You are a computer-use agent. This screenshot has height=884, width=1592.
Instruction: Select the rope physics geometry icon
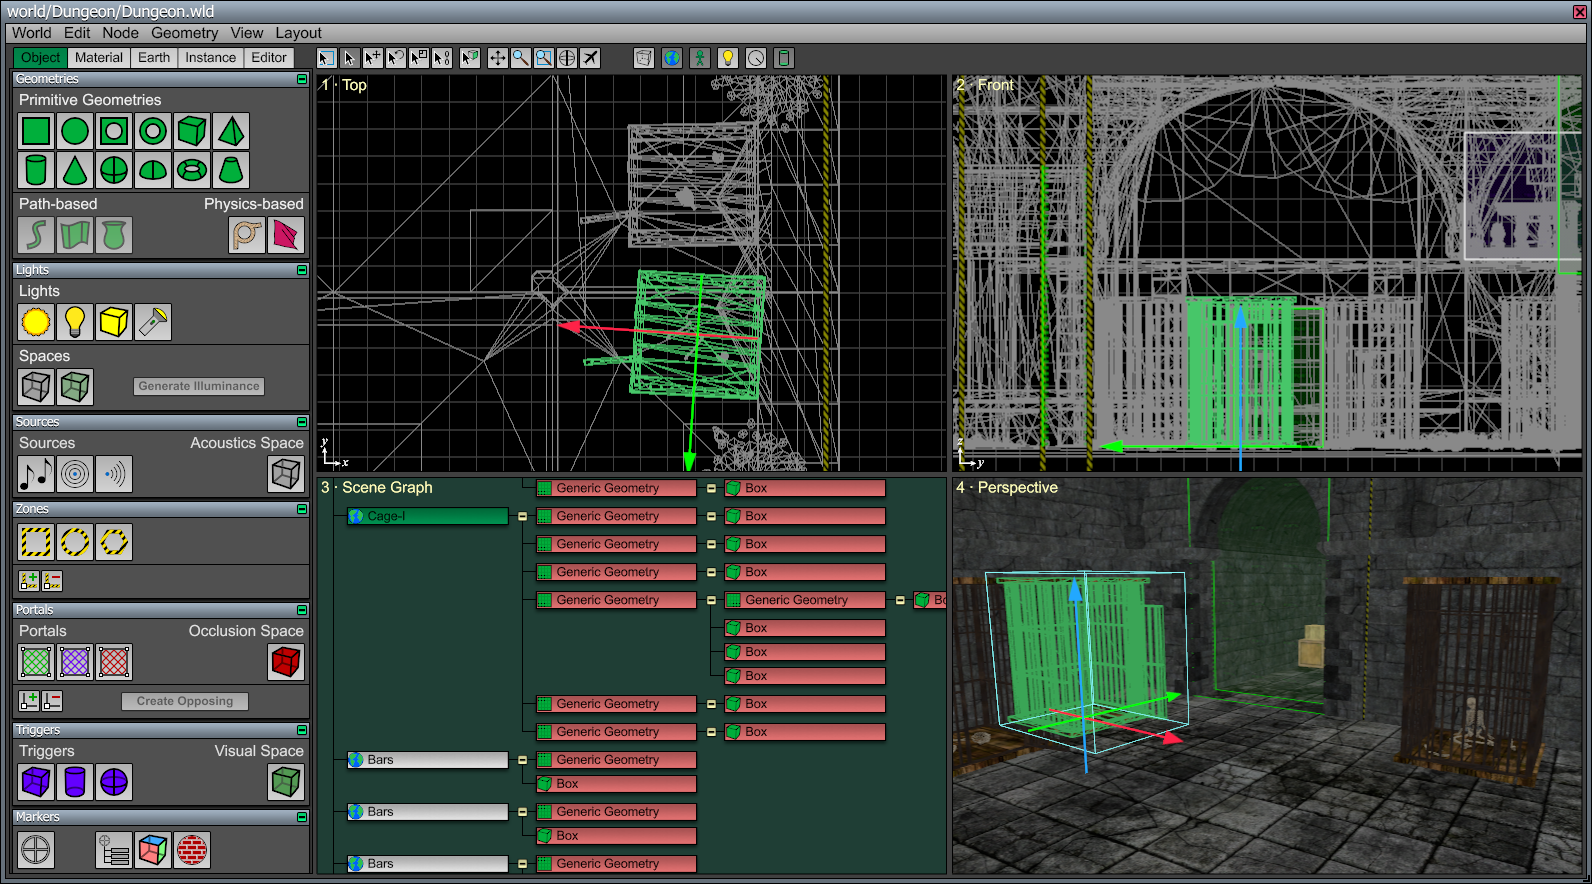tap(247, 235)
